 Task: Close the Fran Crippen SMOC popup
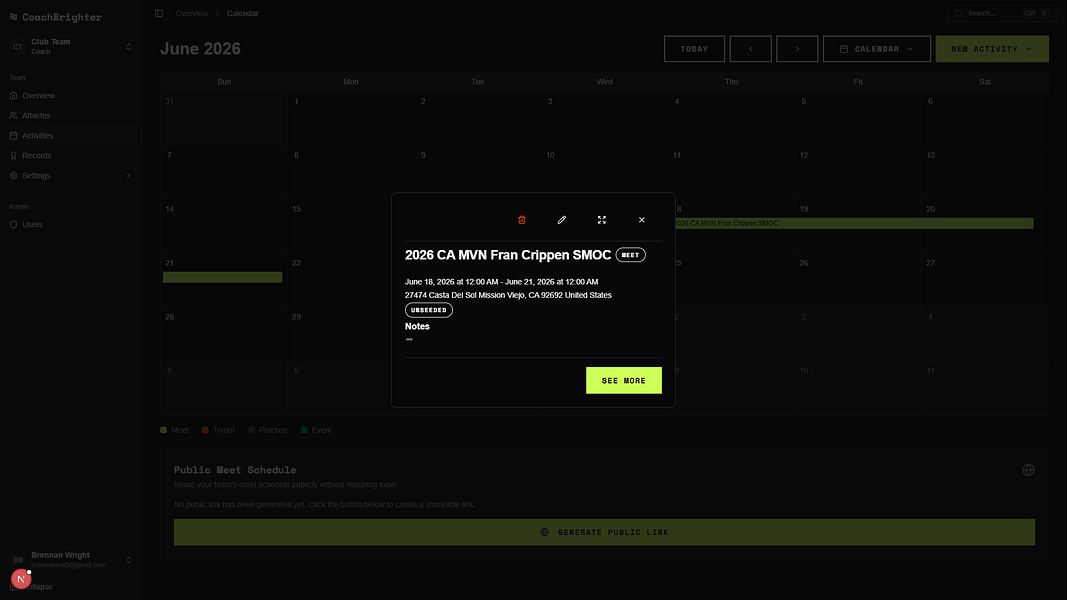642,220
